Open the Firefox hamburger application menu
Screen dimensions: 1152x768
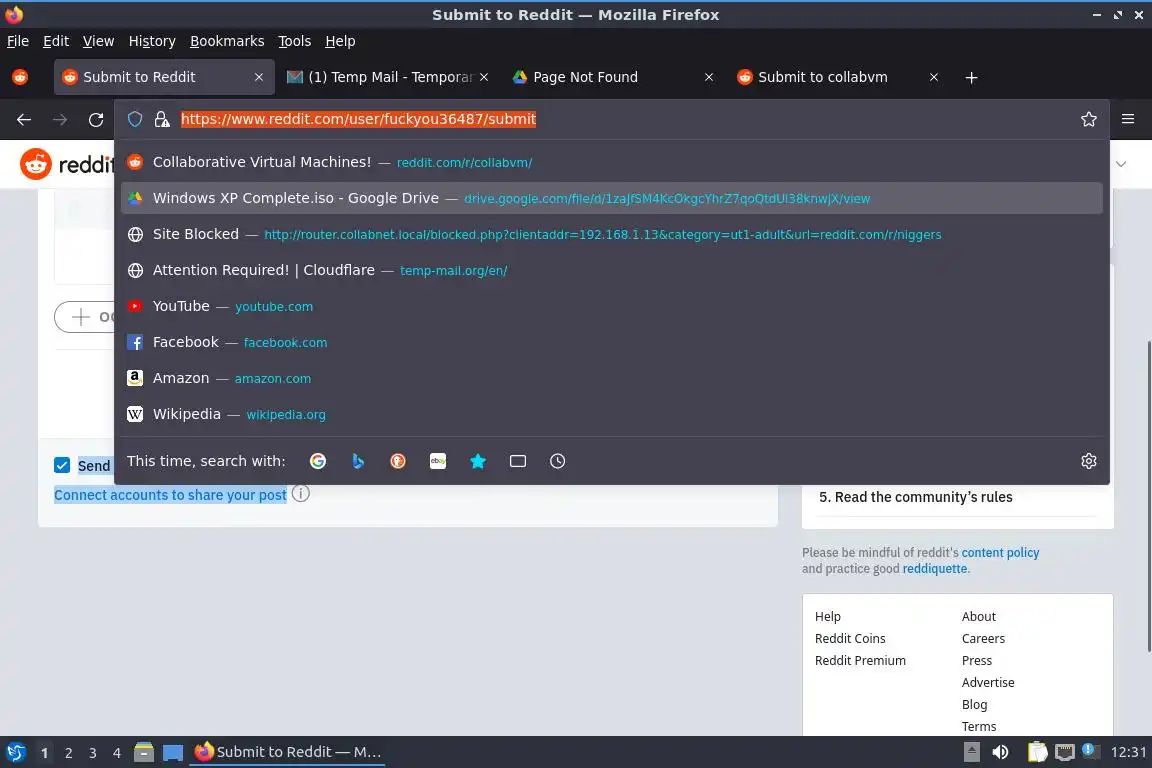click(1128, 119)
